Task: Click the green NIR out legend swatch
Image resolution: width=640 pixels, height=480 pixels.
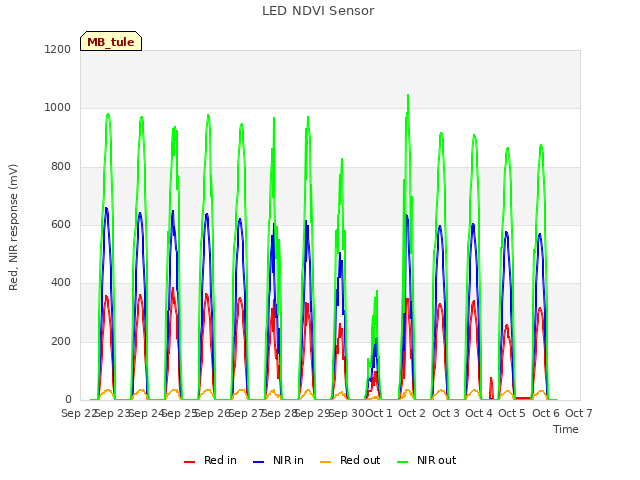Action: tap(402, 462)
